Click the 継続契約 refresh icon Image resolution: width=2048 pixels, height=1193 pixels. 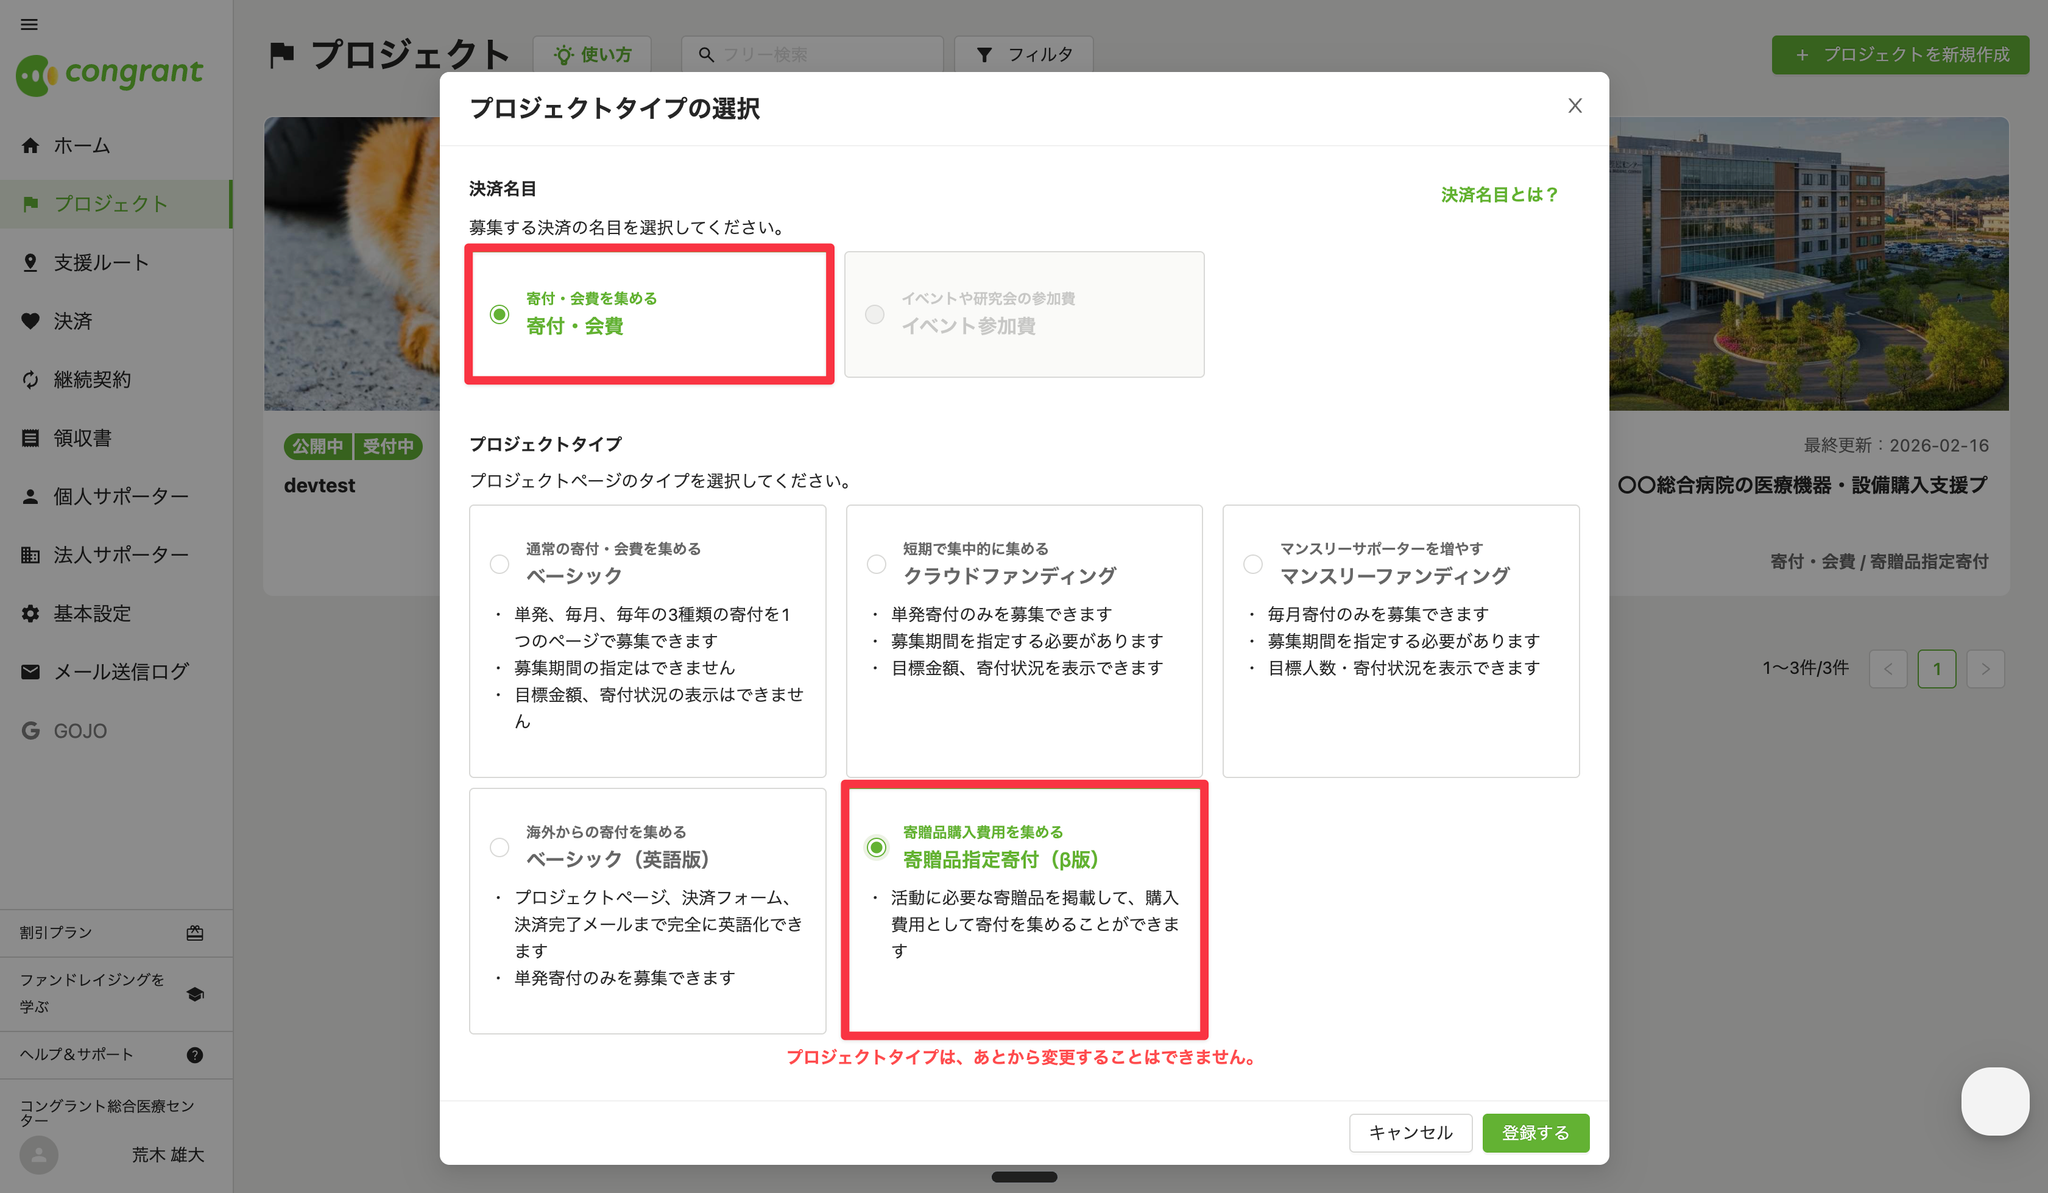tap(31, 380)
